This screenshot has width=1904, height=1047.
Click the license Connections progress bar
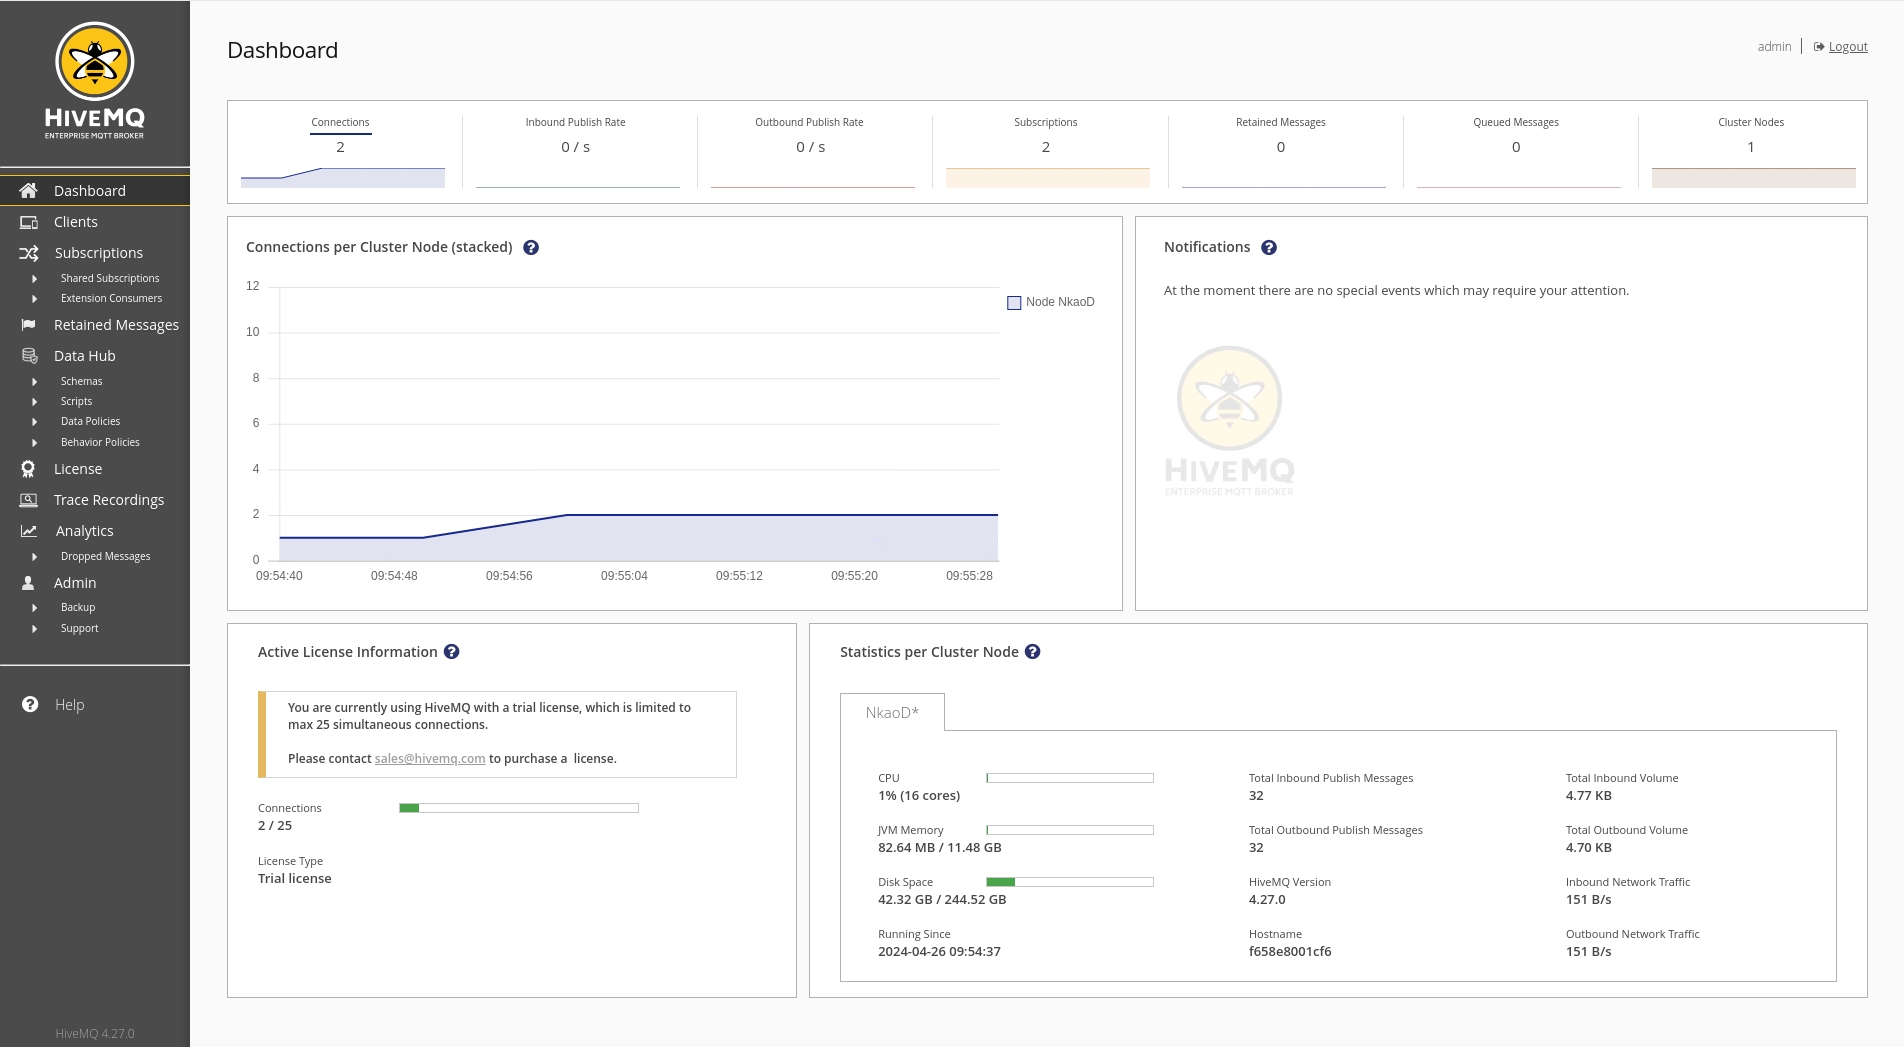coord(518,808)
